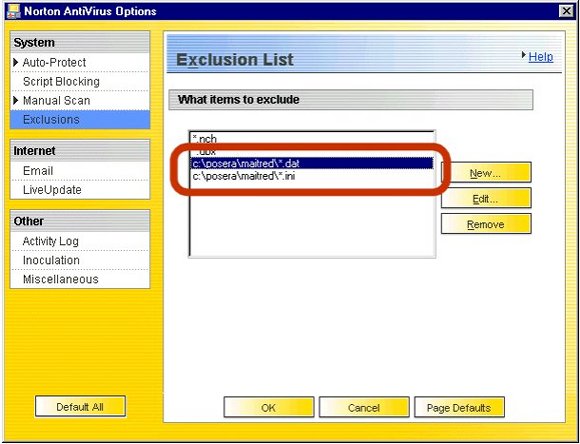Select the c:\posera\maitred\*.ini entry
Image resolution: width=580 pixels, height=444 pixels.
click(x=311, y=176)
